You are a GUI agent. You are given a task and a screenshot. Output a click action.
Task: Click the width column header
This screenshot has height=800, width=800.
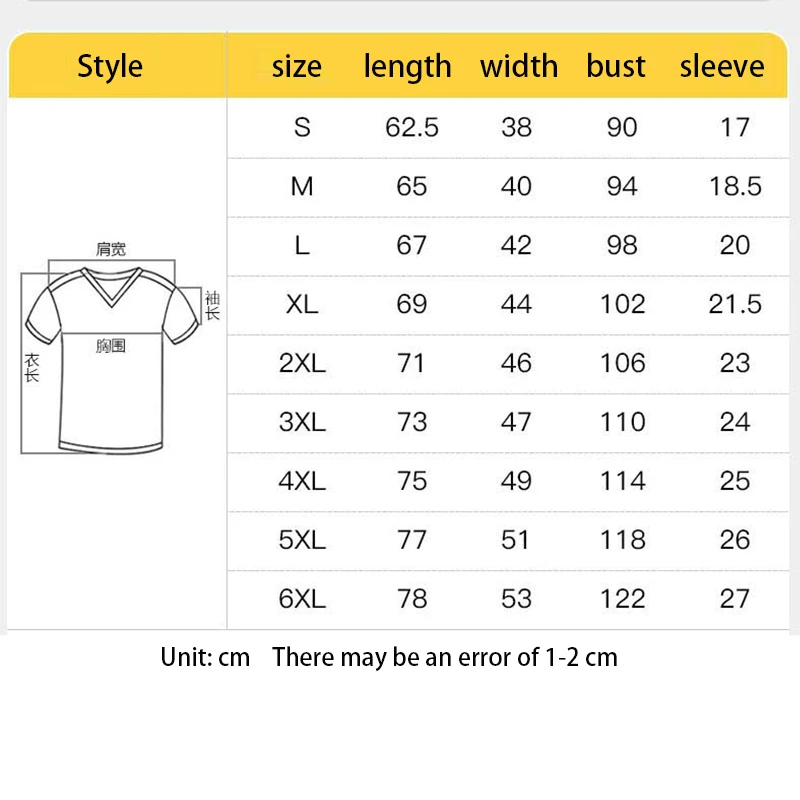519,67
